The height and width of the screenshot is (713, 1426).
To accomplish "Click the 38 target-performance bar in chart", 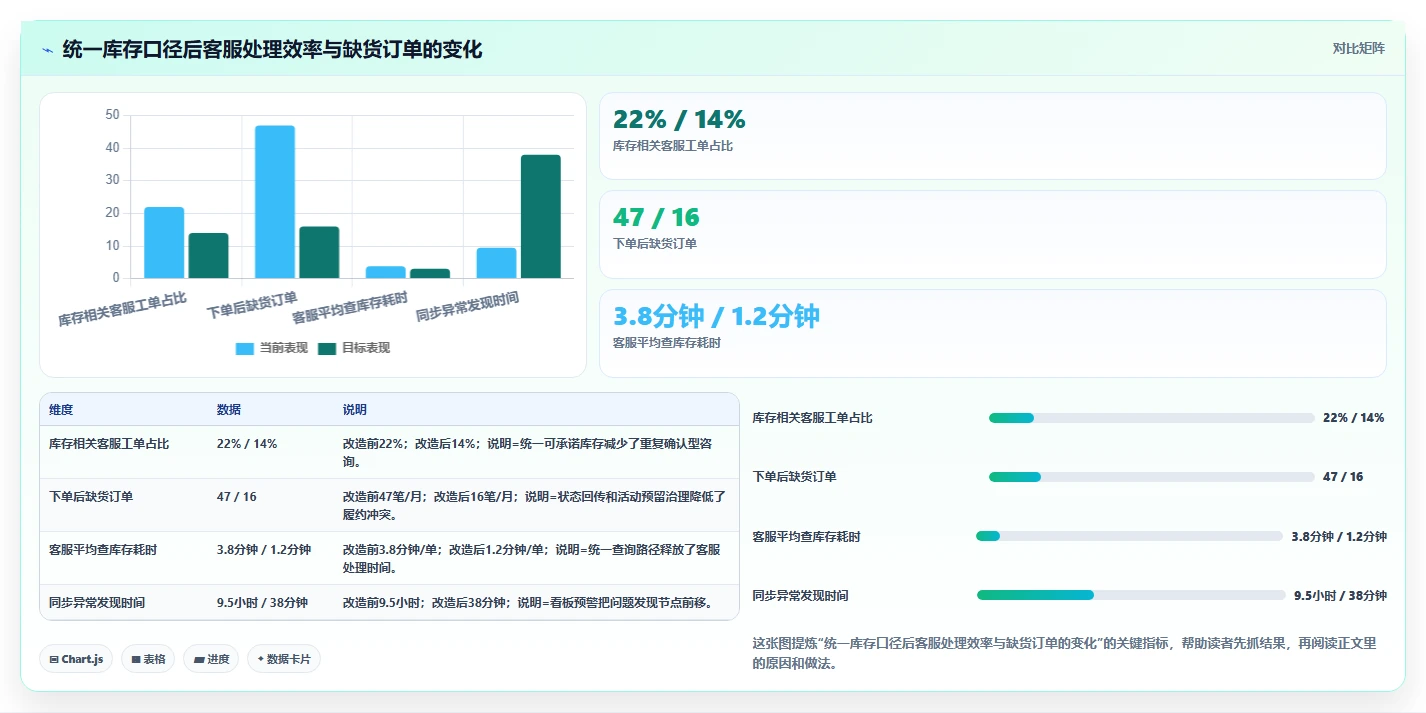I will [541, 216].
